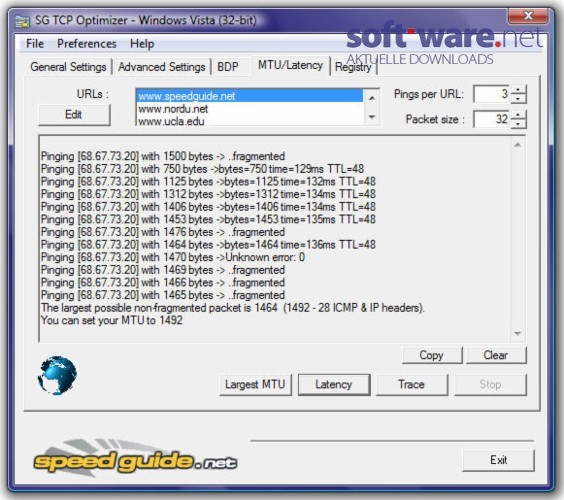Click the largest non-fragmented packet line
This screenshot has width=564, height=500.
[233, 308]
